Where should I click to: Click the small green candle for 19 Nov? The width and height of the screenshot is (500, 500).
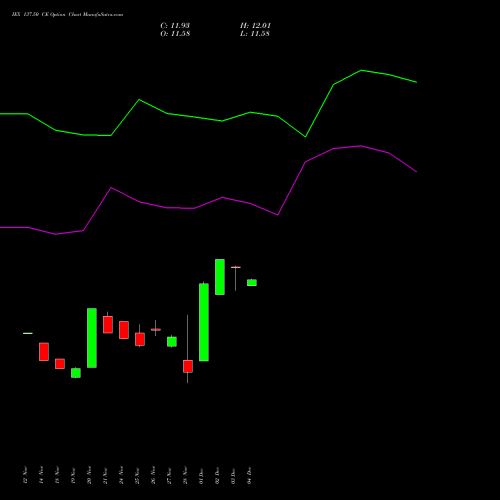pos(76,373)
